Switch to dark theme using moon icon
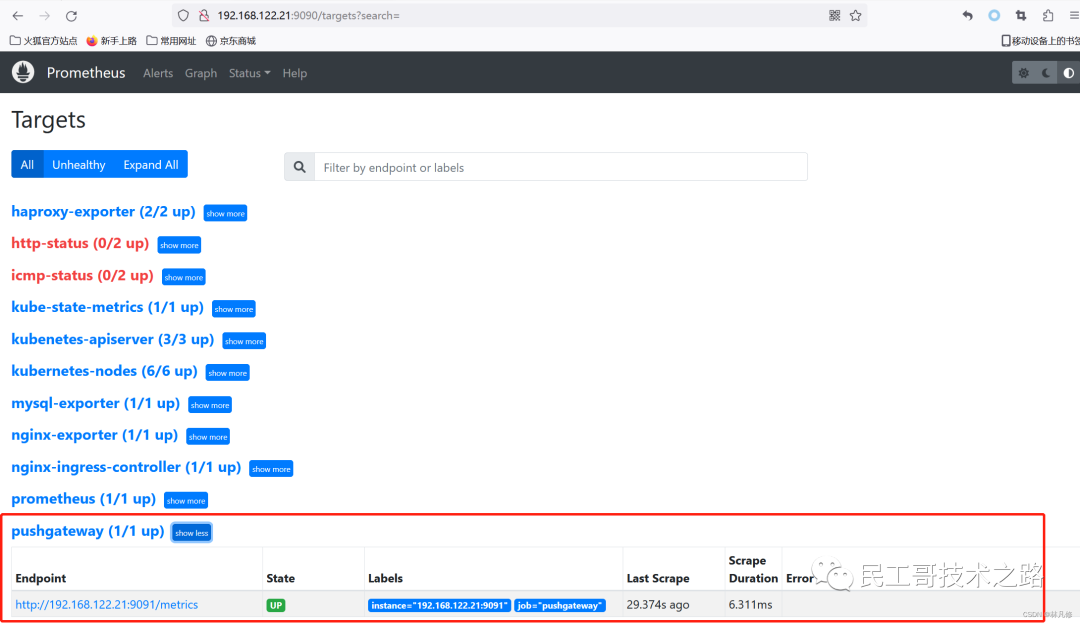 (x=1045, y=72)
